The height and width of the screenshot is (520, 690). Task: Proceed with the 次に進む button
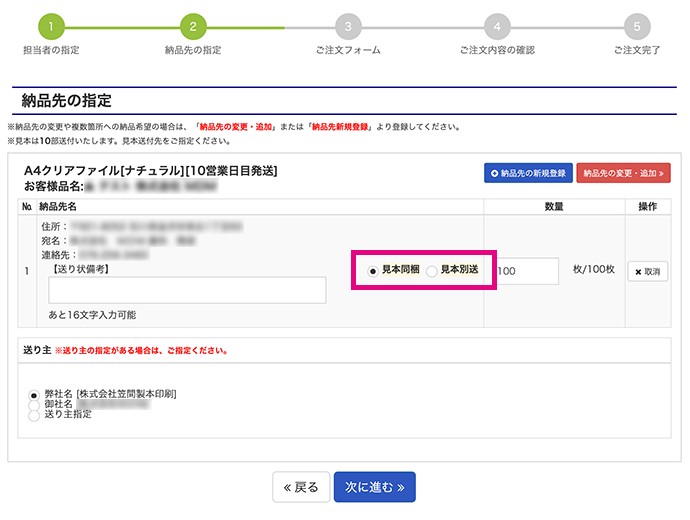coord(374,487)
